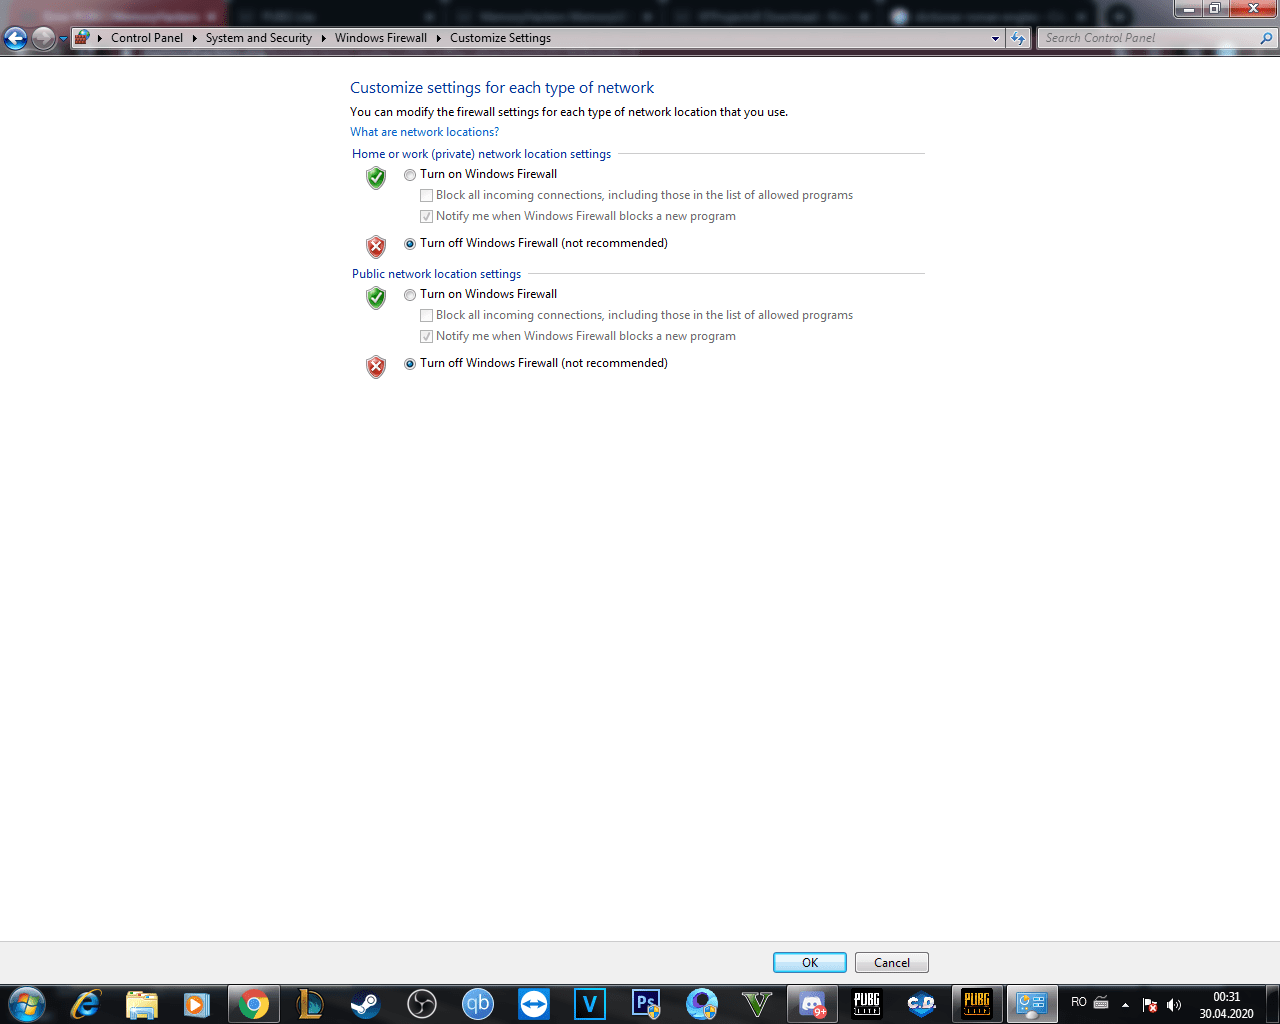Switch to Google Chrome on the taskbar
Viewport: 1280px width, 1024px height.
click(254, 1004)
